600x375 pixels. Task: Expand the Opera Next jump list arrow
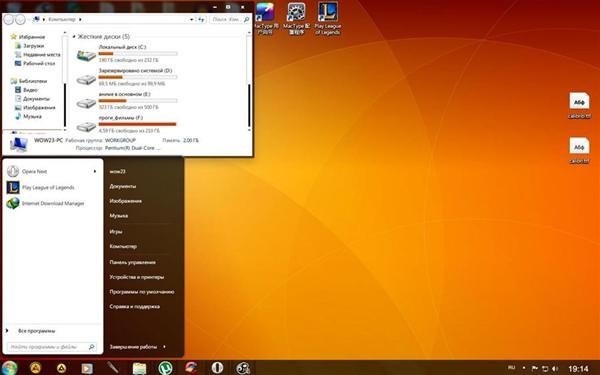(x=95, y=171)
